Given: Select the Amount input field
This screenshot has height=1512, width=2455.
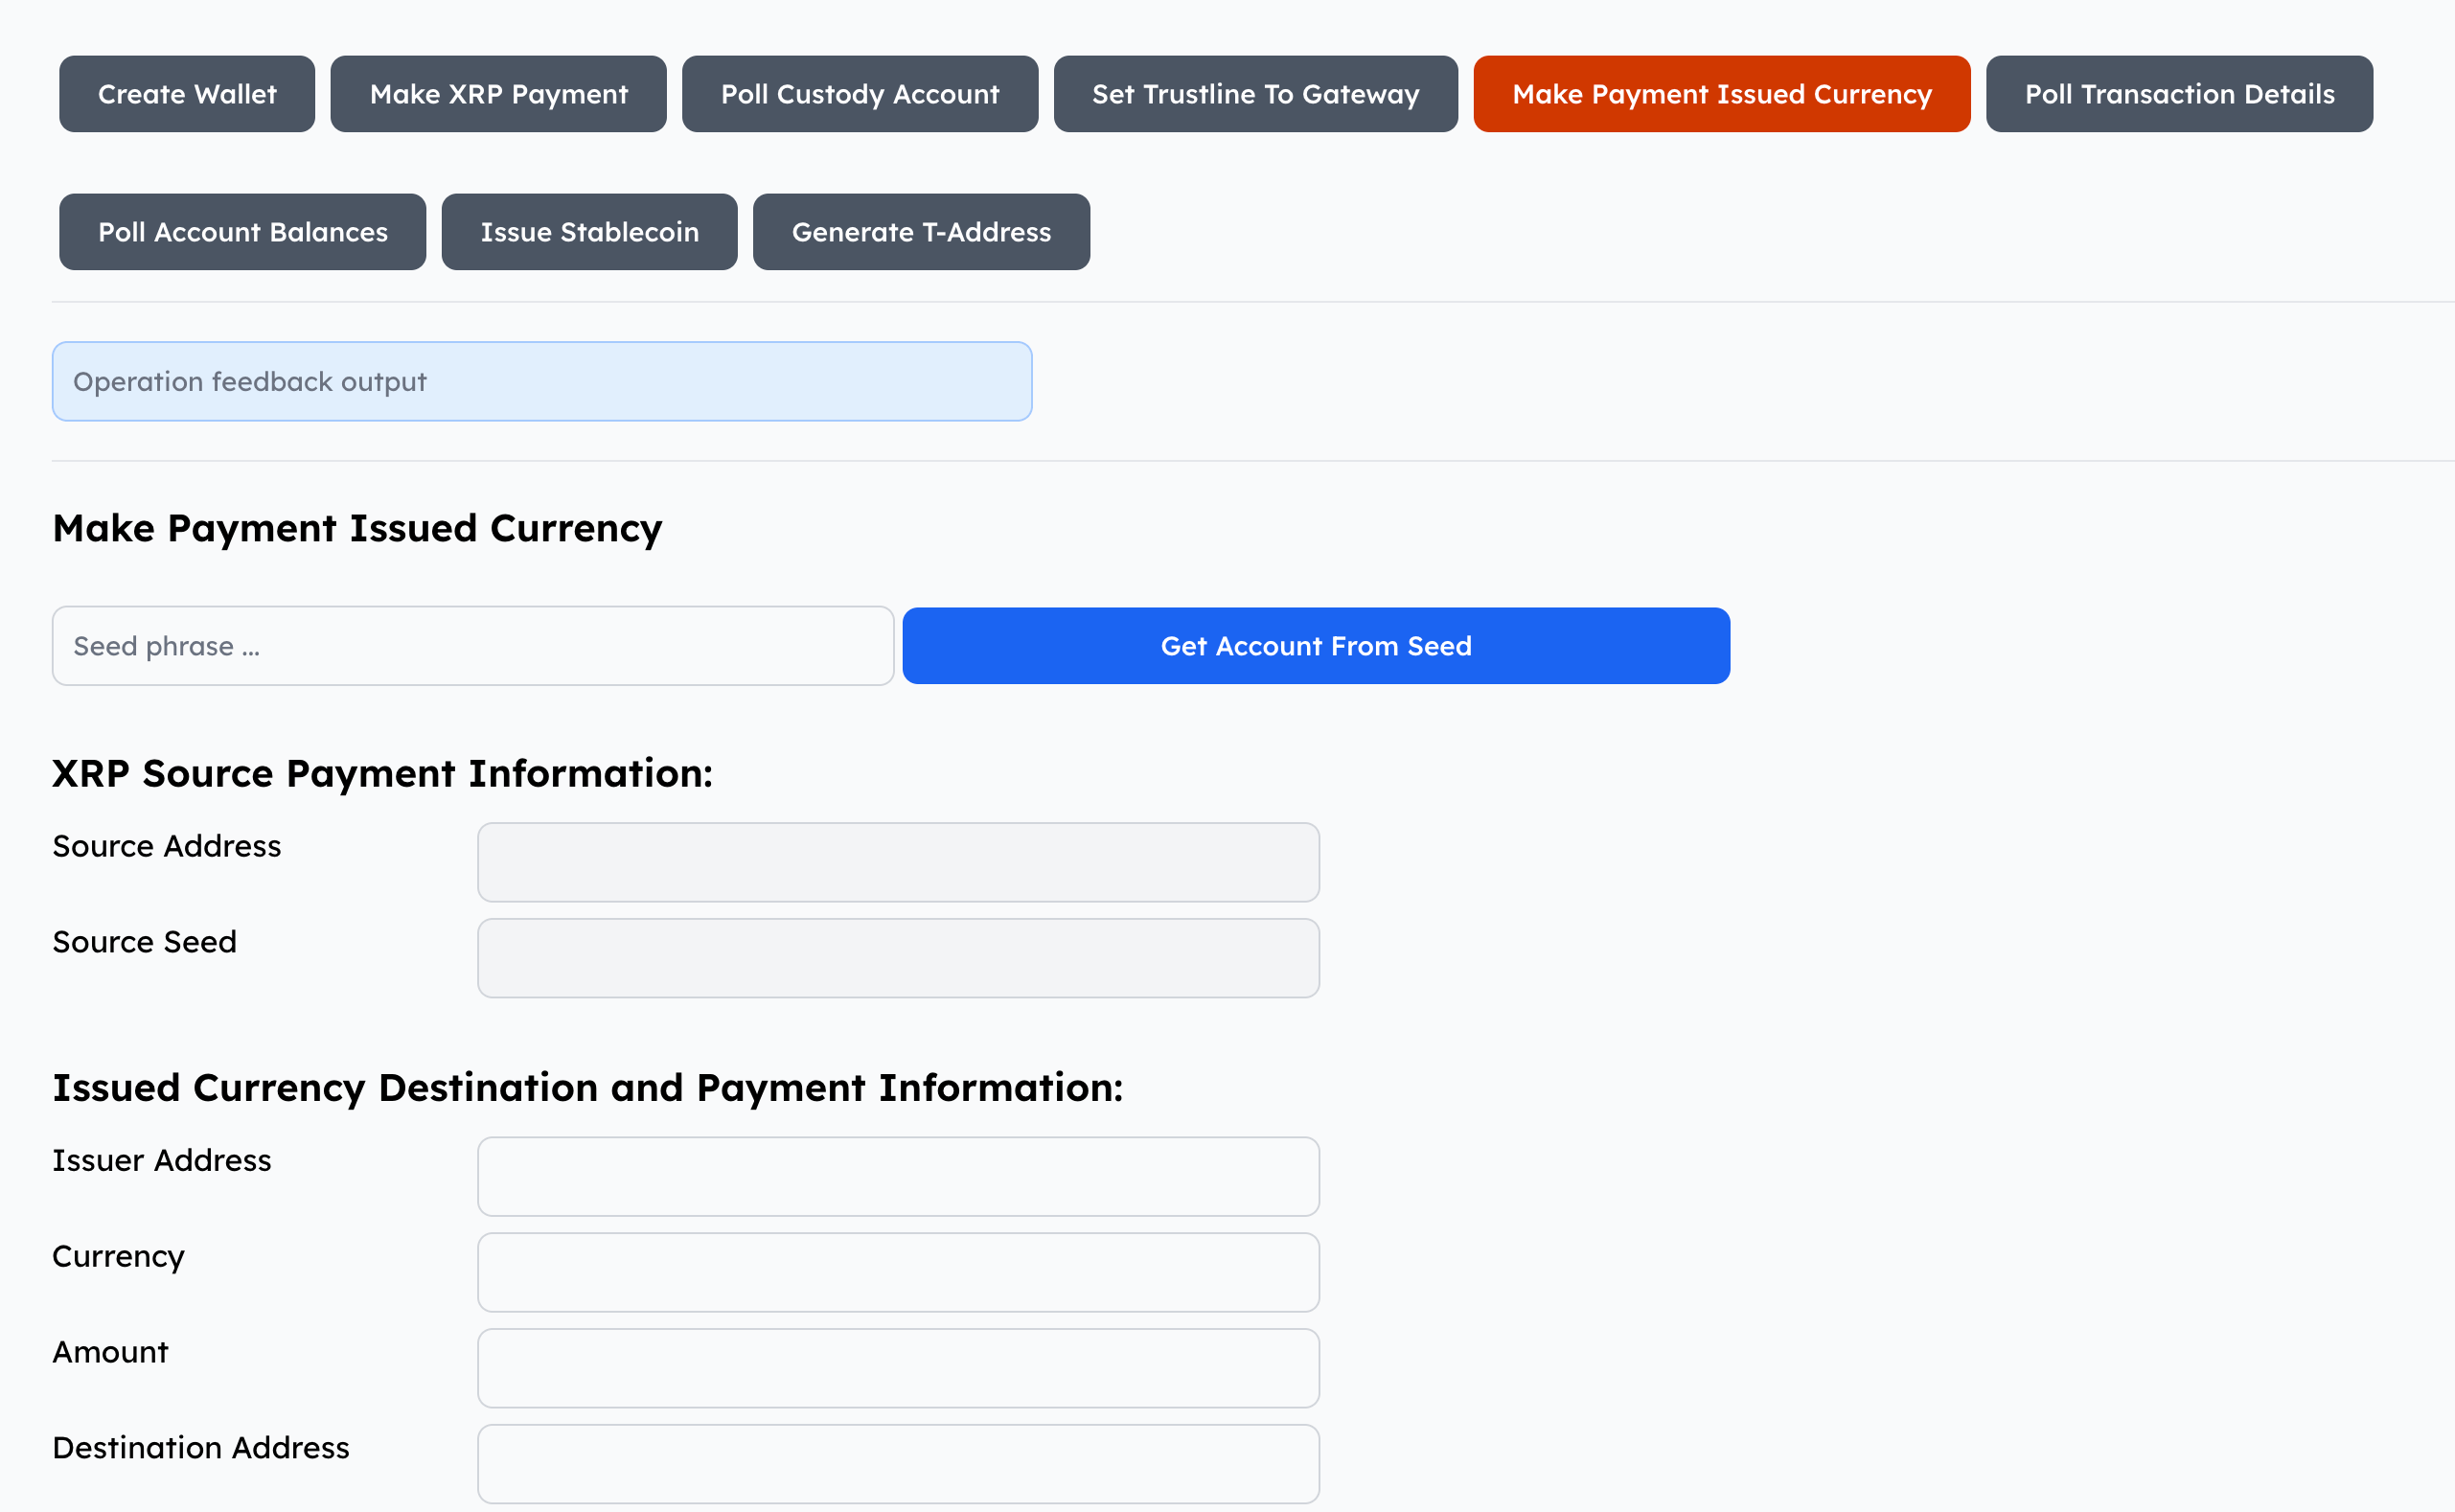Looking at the screenshot, I should (897, 1367).
